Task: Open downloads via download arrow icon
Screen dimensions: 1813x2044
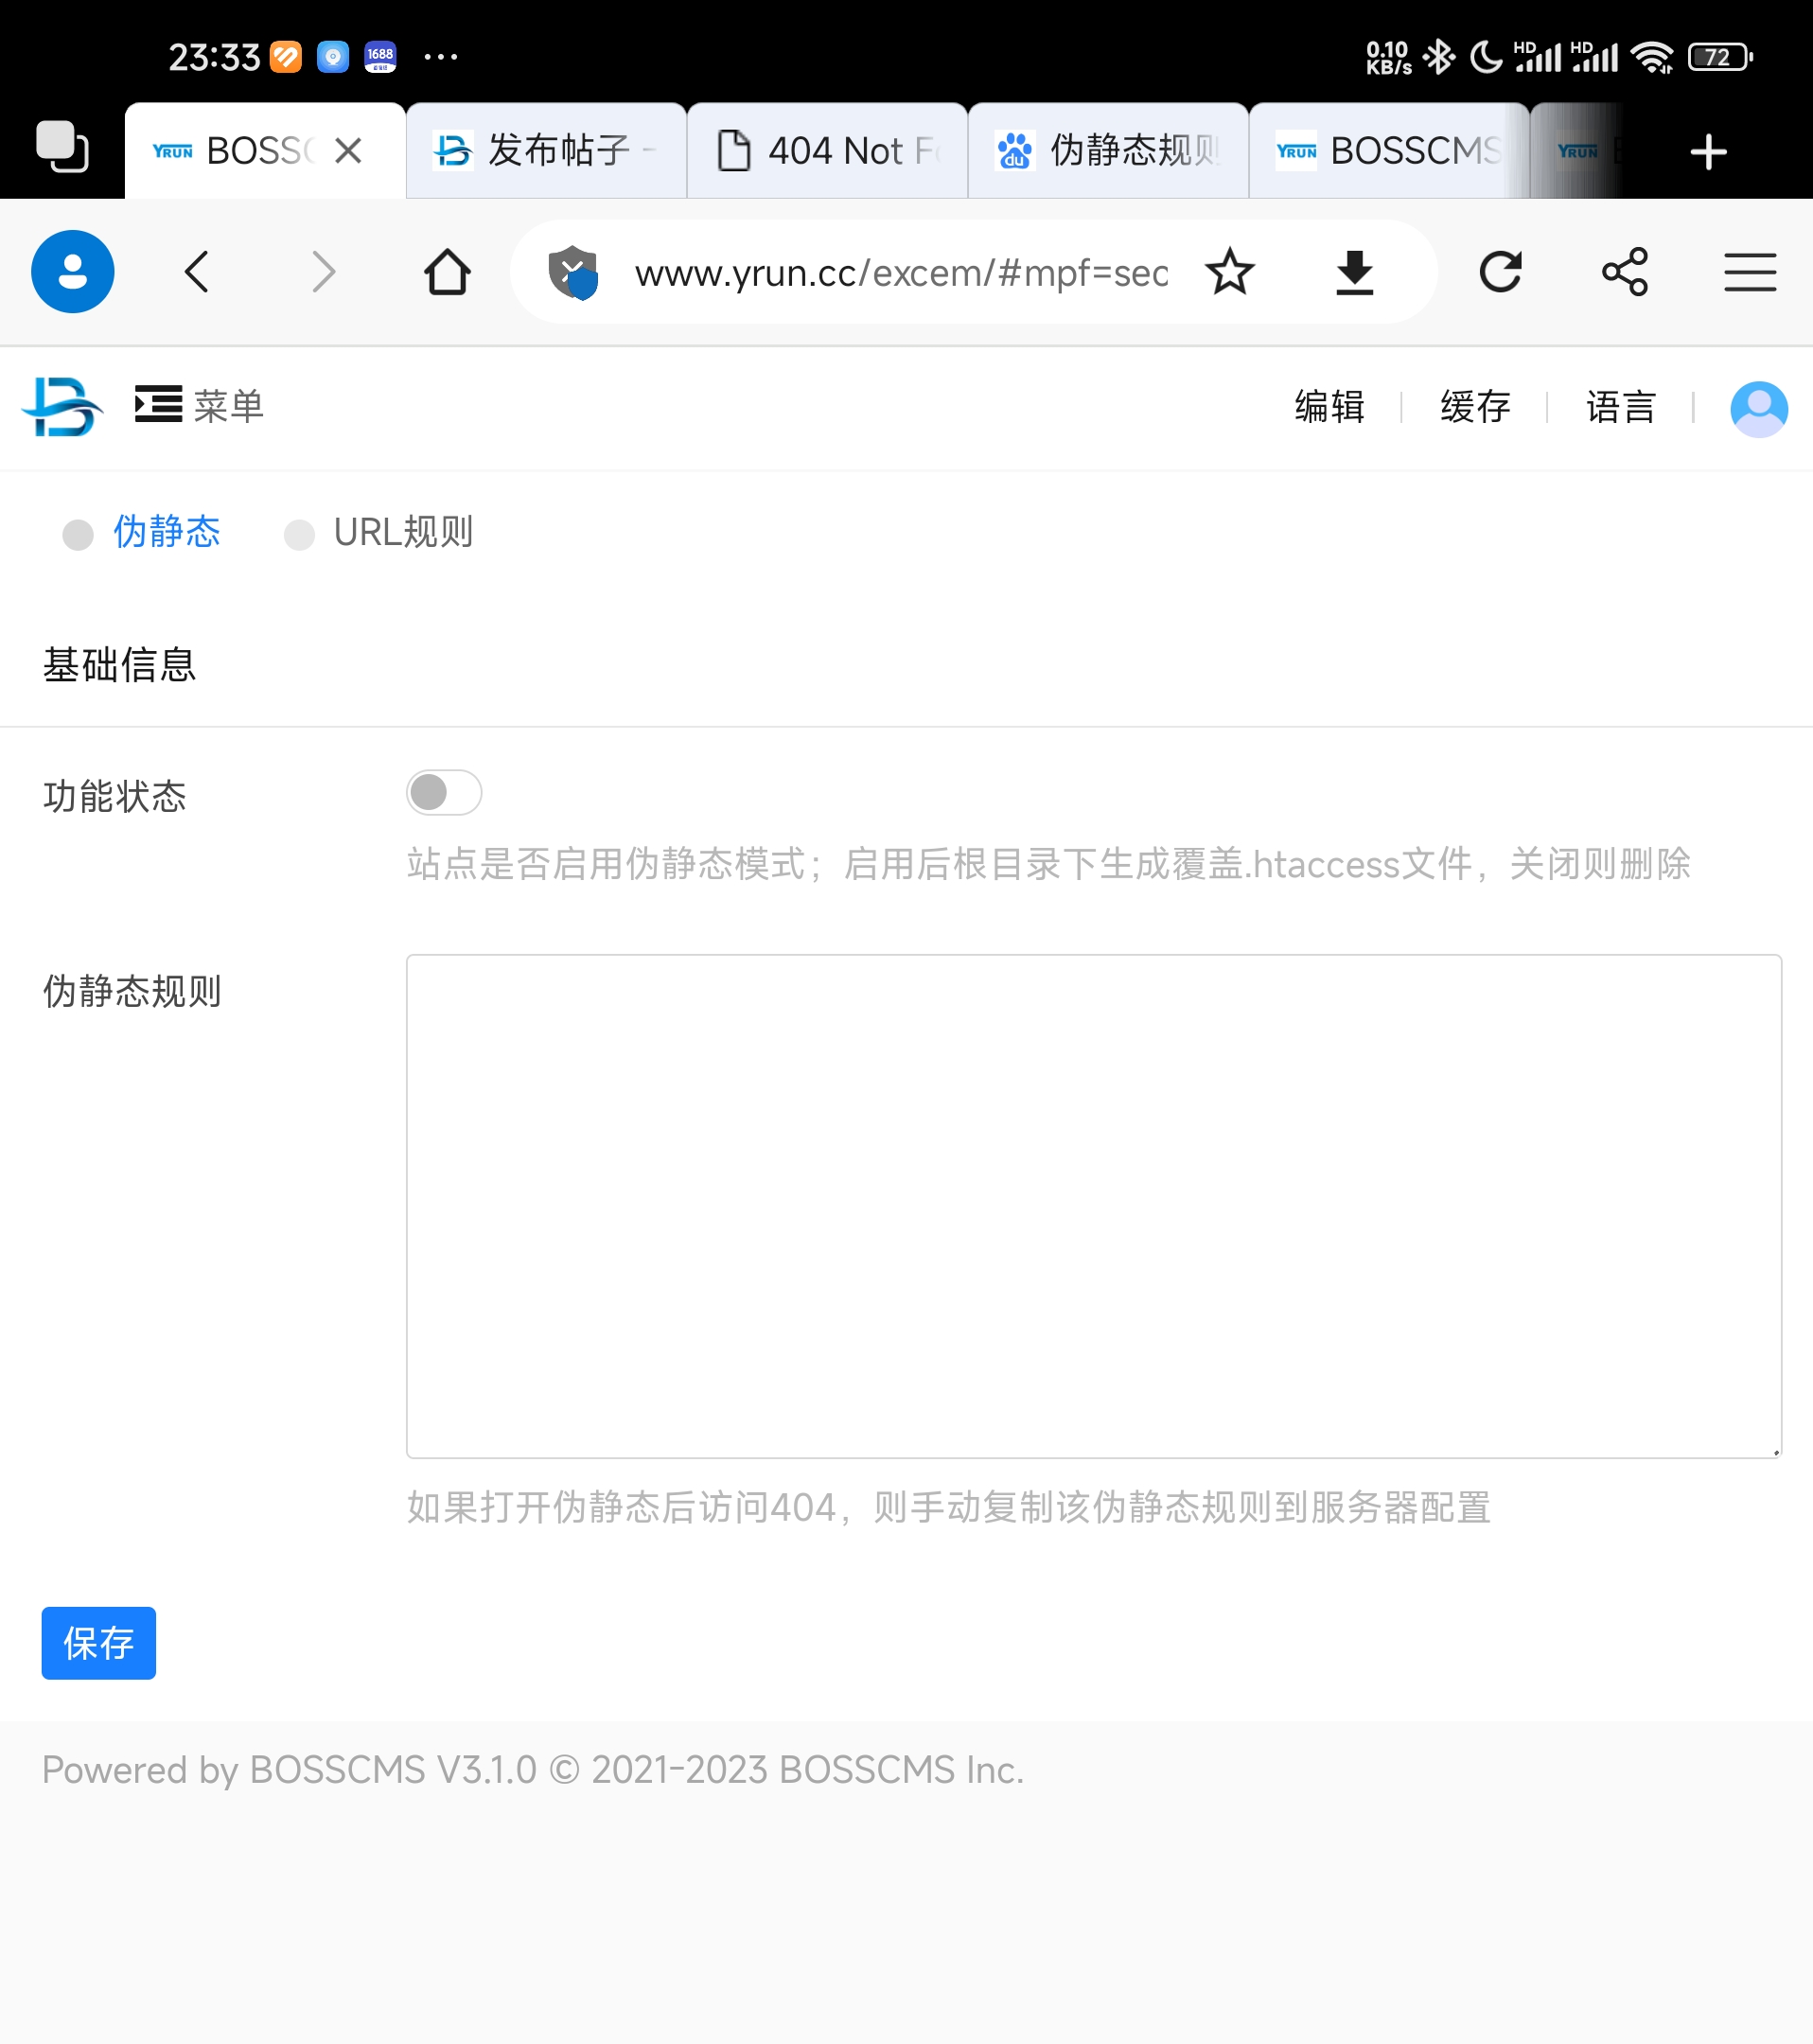Action: (x=1354, y=272)
